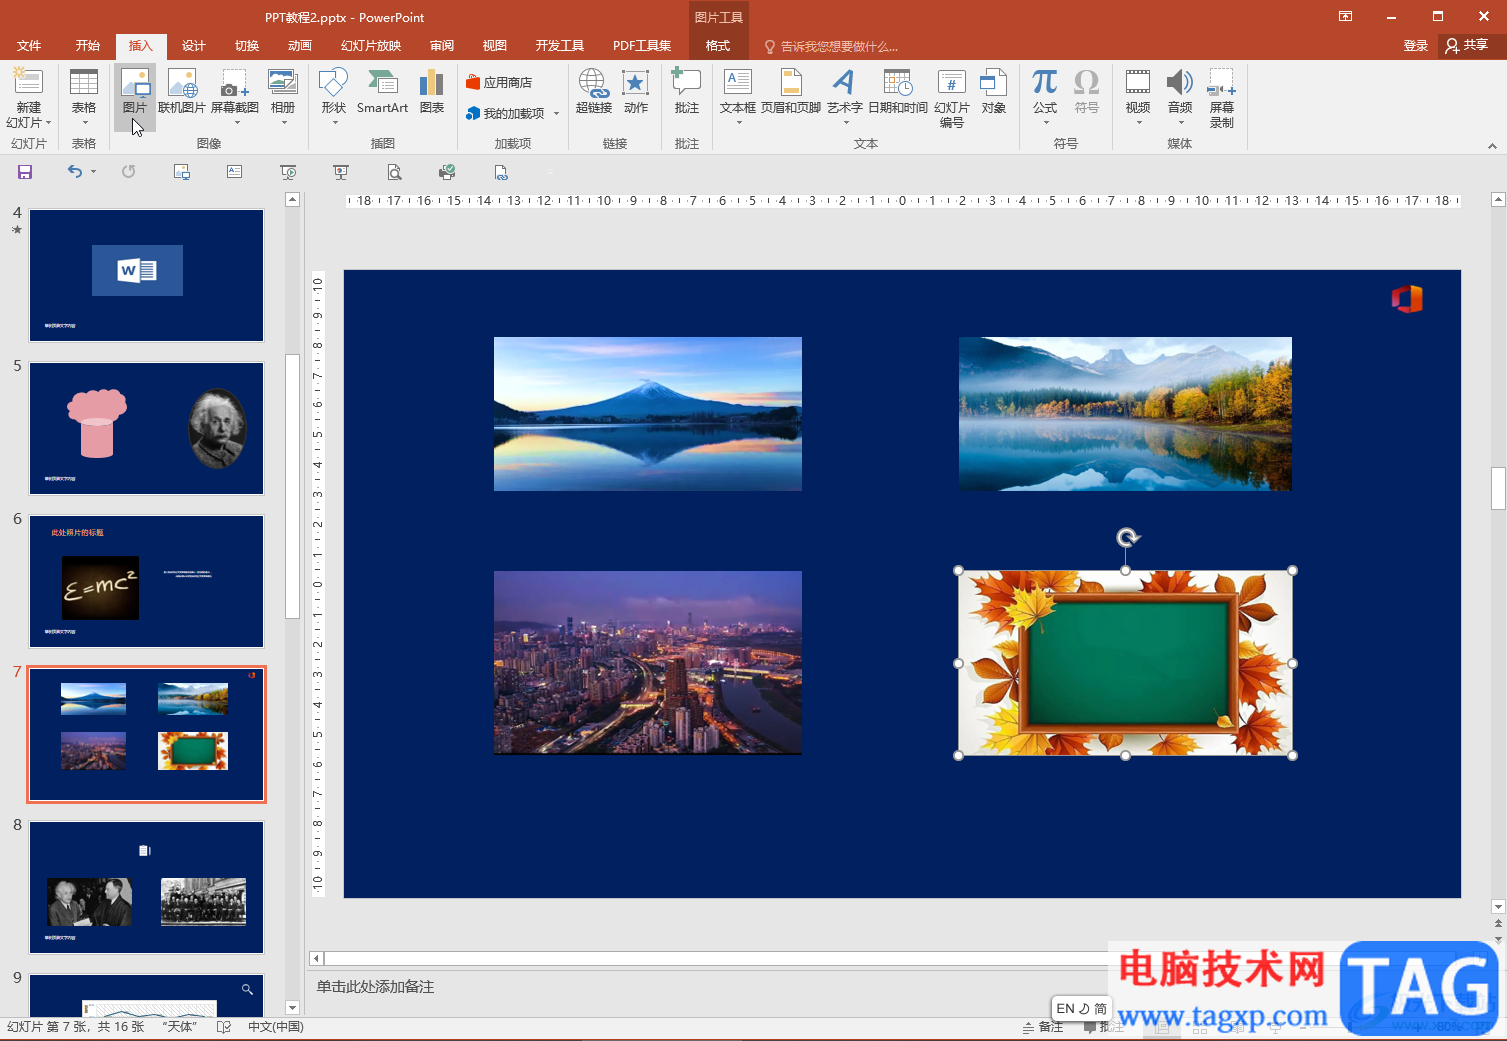Click the 超链接 hyperlink icon
Viewport: 1507px width, 1041px height.
593,91
